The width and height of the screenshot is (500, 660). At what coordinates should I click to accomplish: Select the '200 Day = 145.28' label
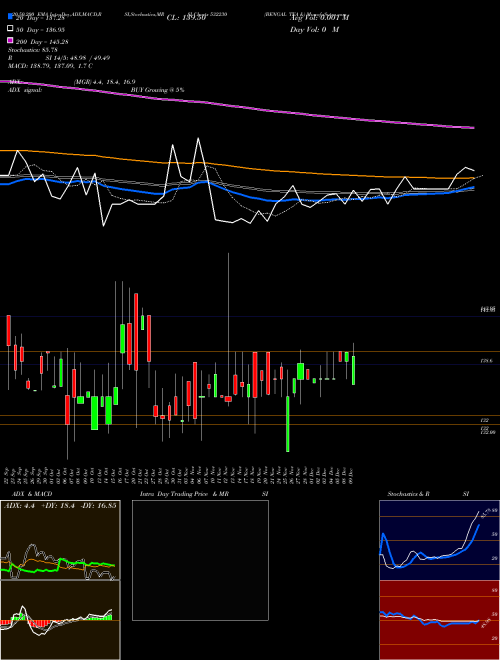pos(42,42)
